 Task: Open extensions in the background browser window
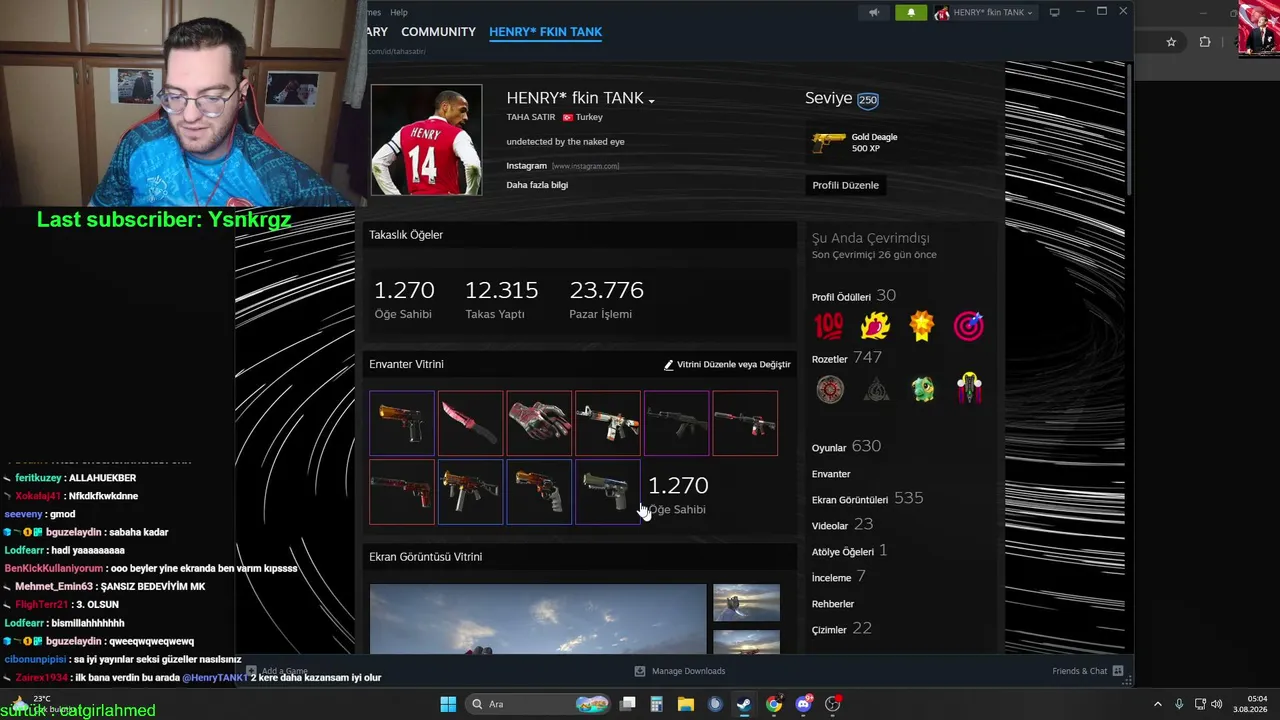(x=1204, y=42)
